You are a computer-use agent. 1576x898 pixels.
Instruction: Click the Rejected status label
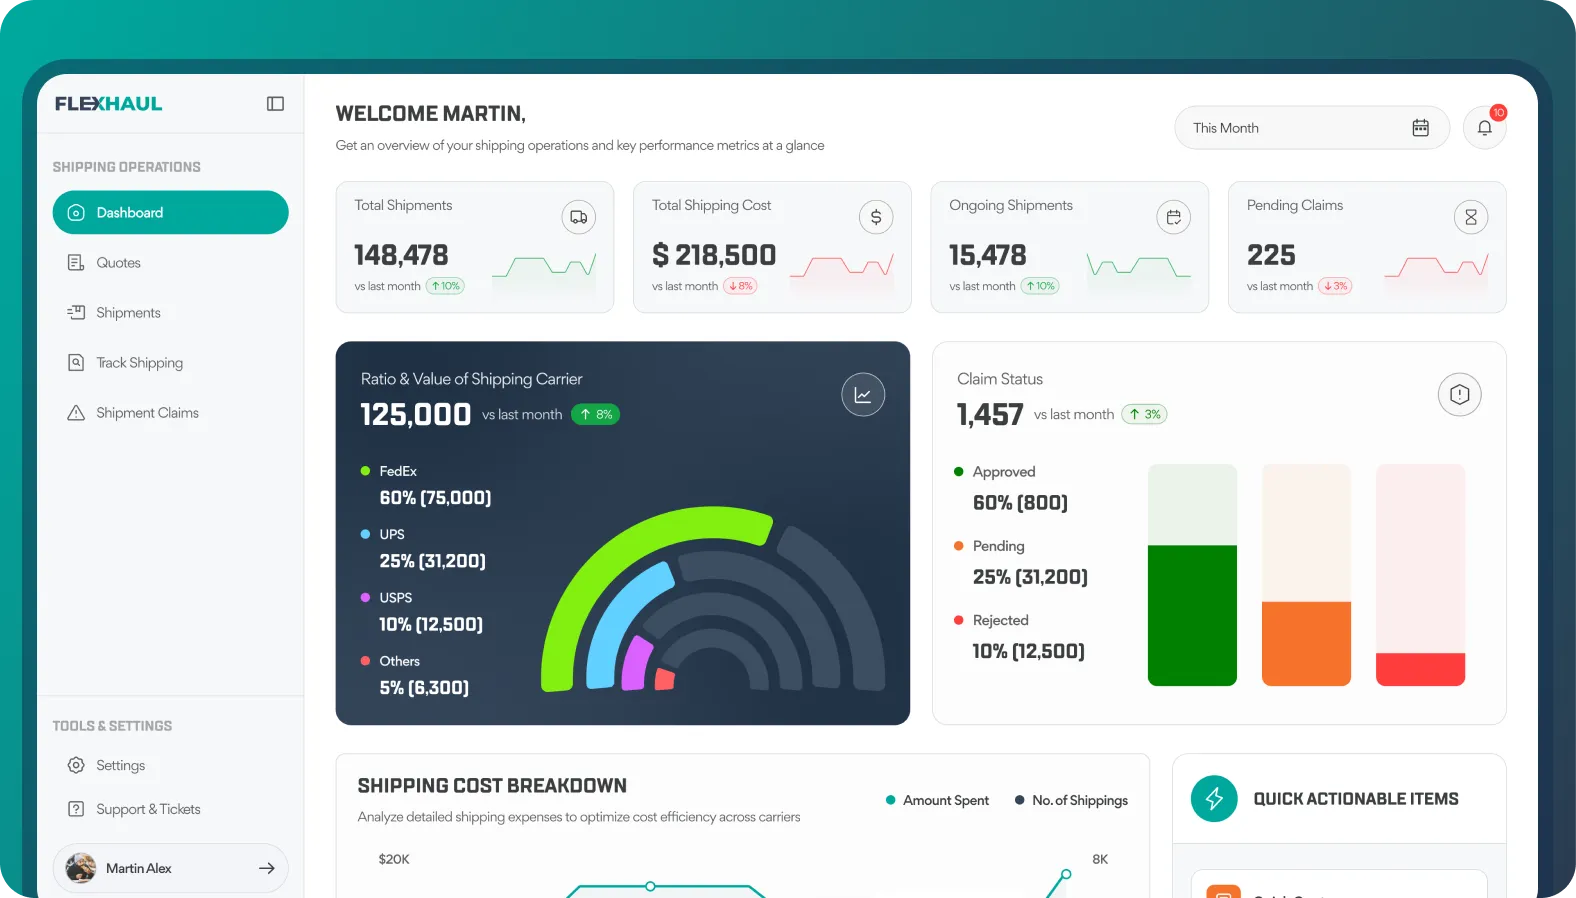[x=1000, y=620]
